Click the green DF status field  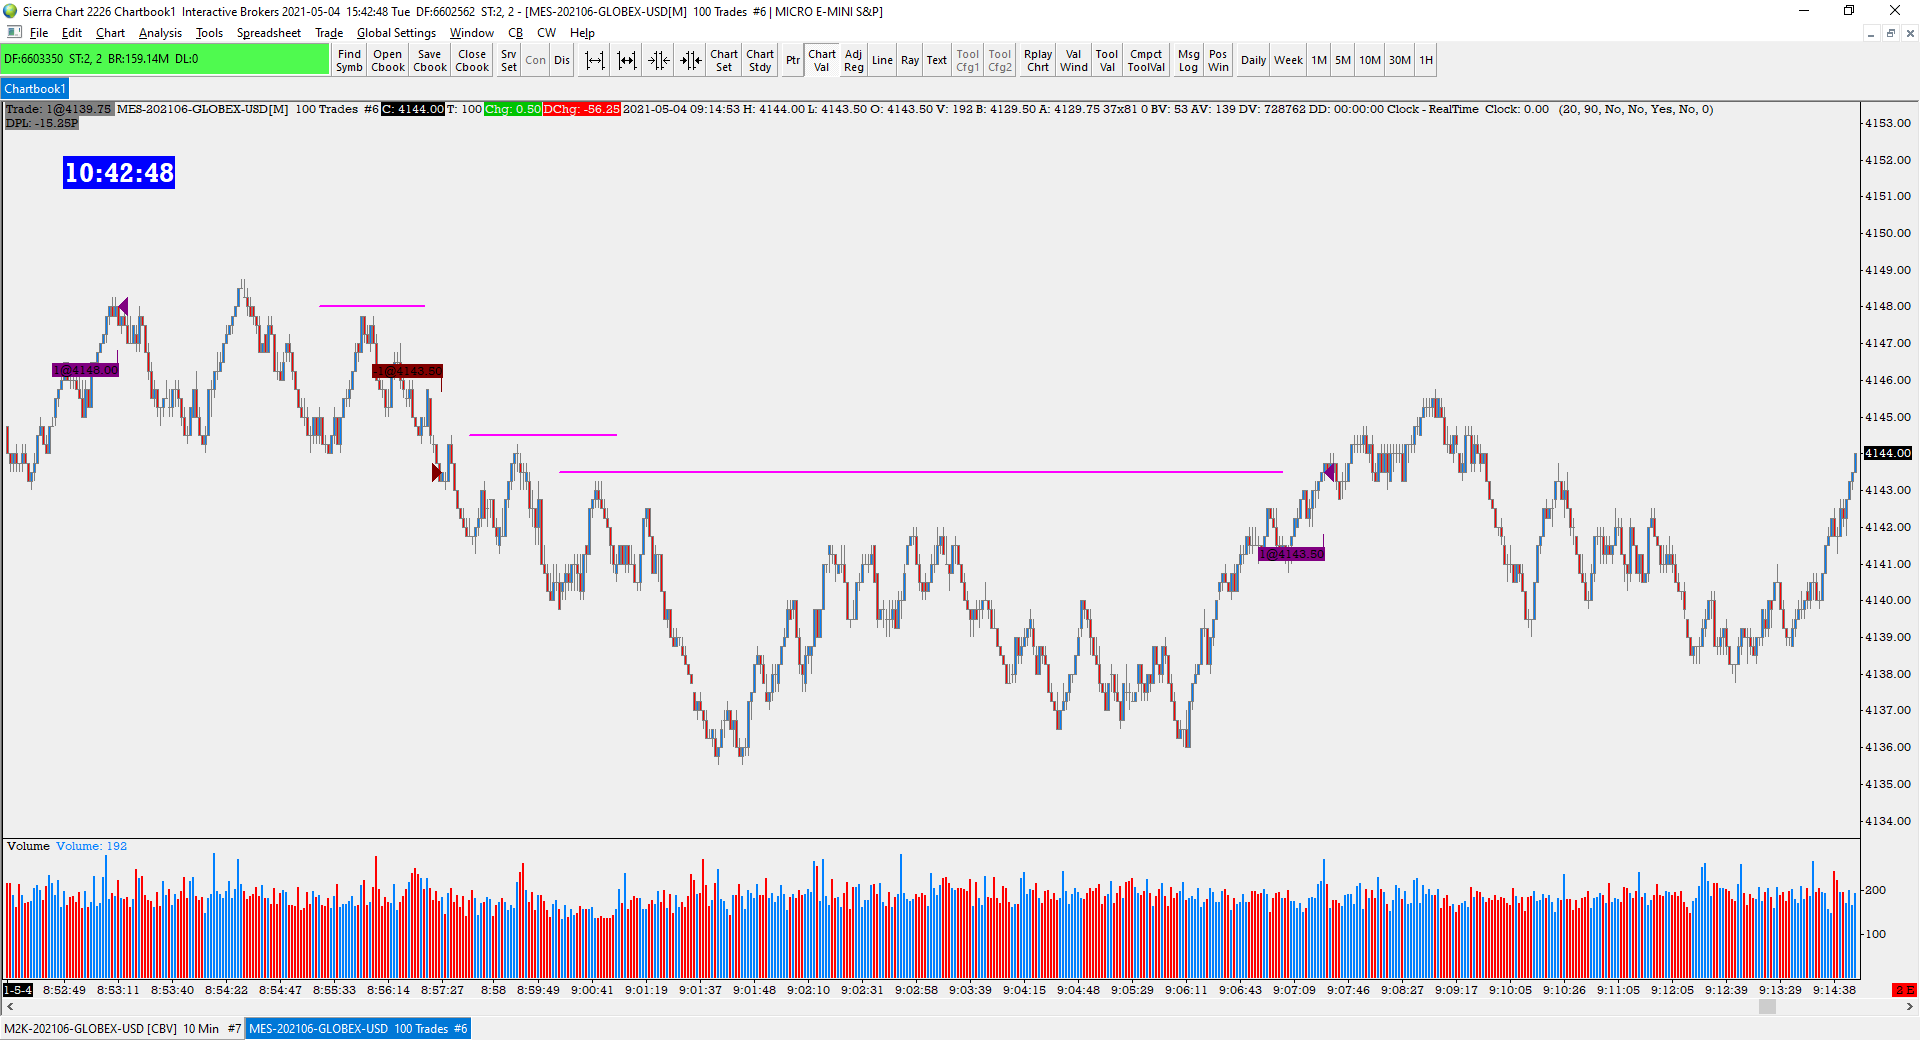(x=165, y=59)
